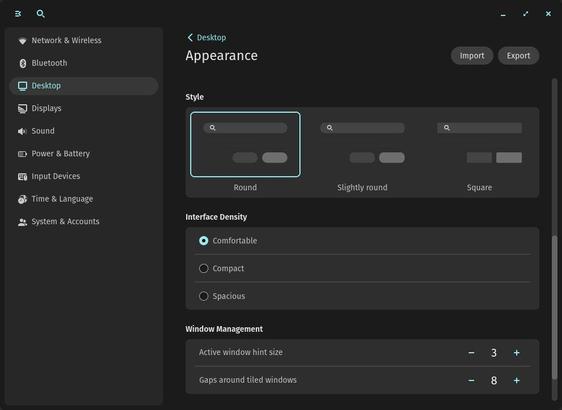This screenshot has height=410, width=562.
Task: Click the Desktop monitor icon
Action: 22,86
